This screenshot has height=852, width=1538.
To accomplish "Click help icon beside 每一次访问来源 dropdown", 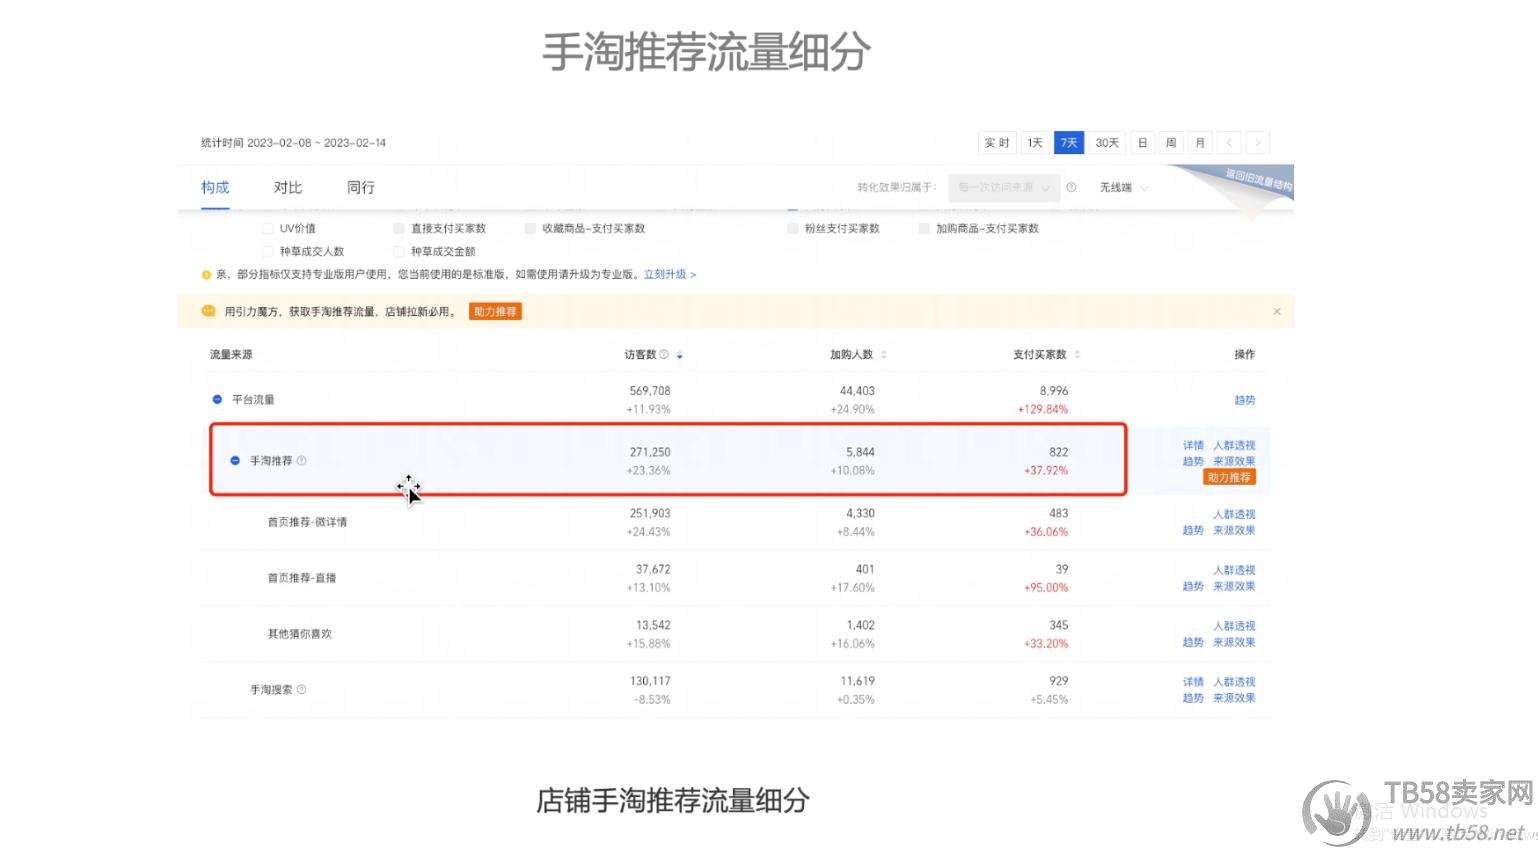I will [x=1071, y=187].
